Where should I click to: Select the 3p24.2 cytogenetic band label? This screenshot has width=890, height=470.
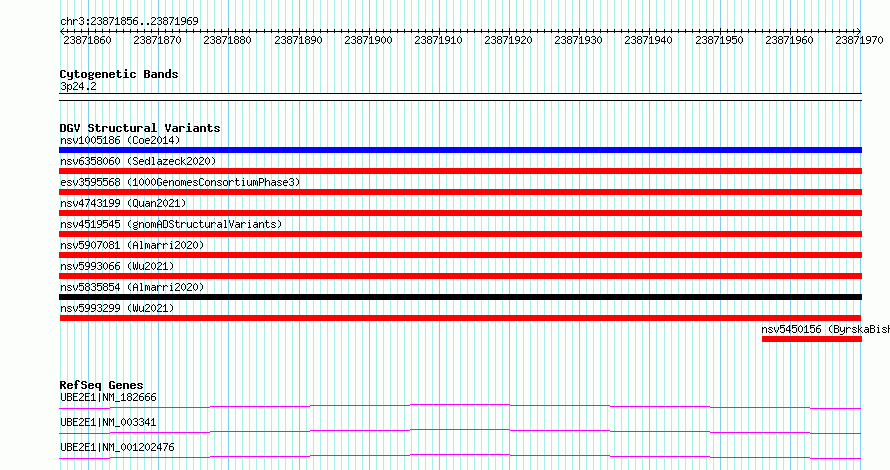(x=78, y=86)
